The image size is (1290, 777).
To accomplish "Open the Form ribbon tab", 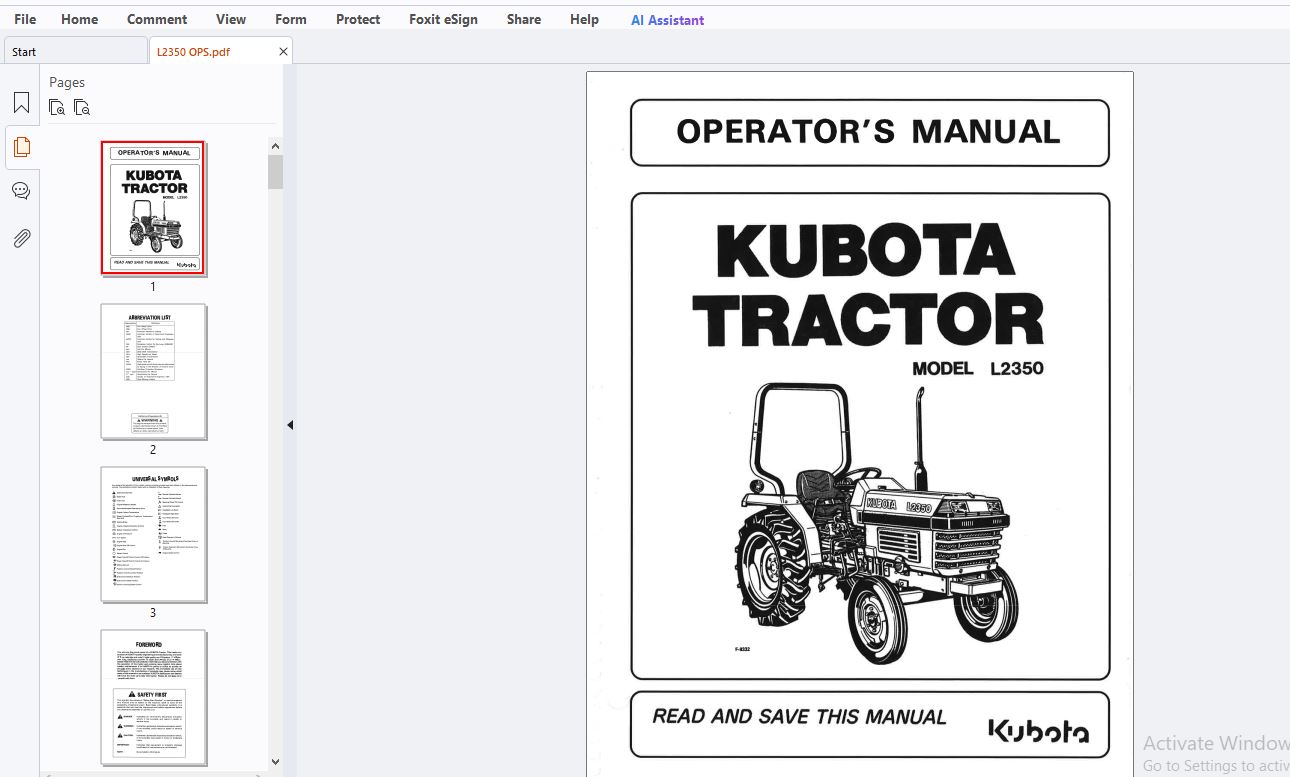I will pos(291,19).
